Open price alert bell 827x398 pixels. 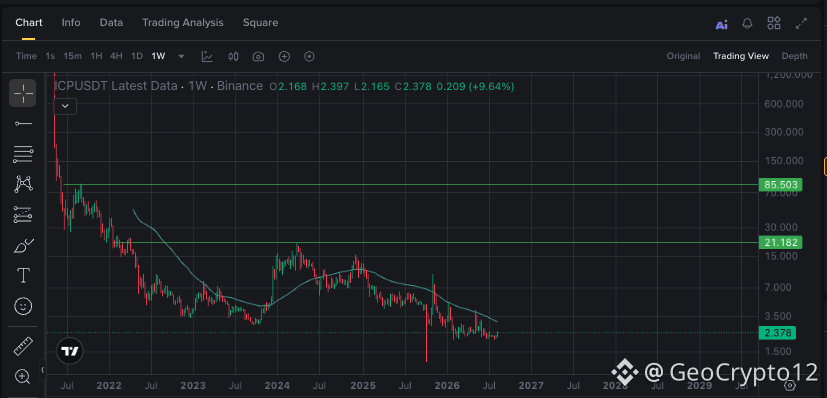tap(747, 23)
